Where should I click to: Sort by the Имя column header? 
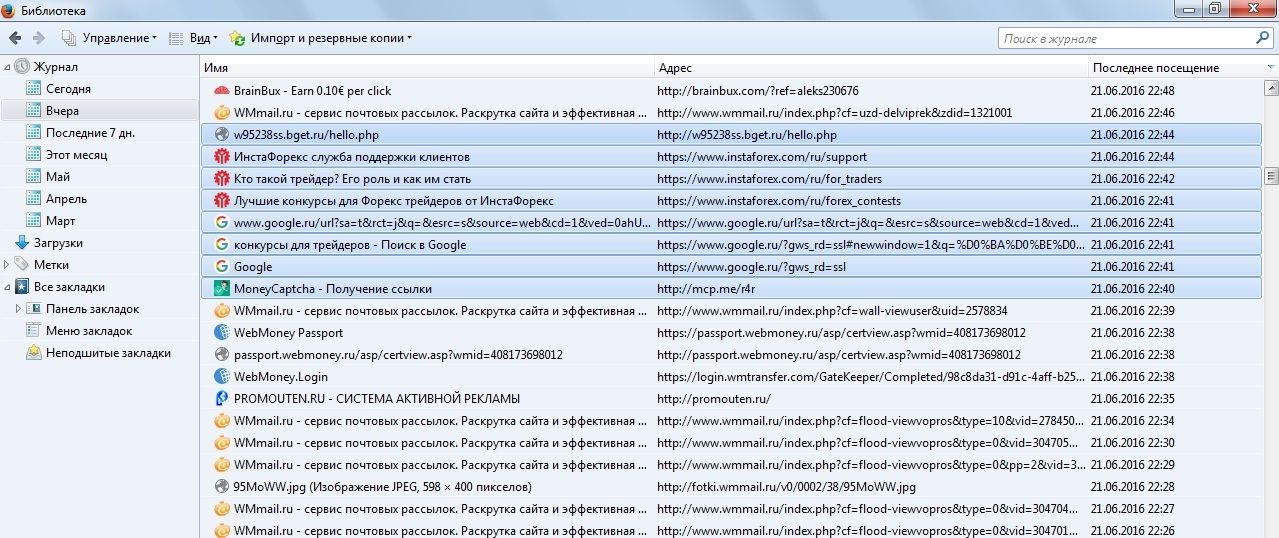[427, 68]
